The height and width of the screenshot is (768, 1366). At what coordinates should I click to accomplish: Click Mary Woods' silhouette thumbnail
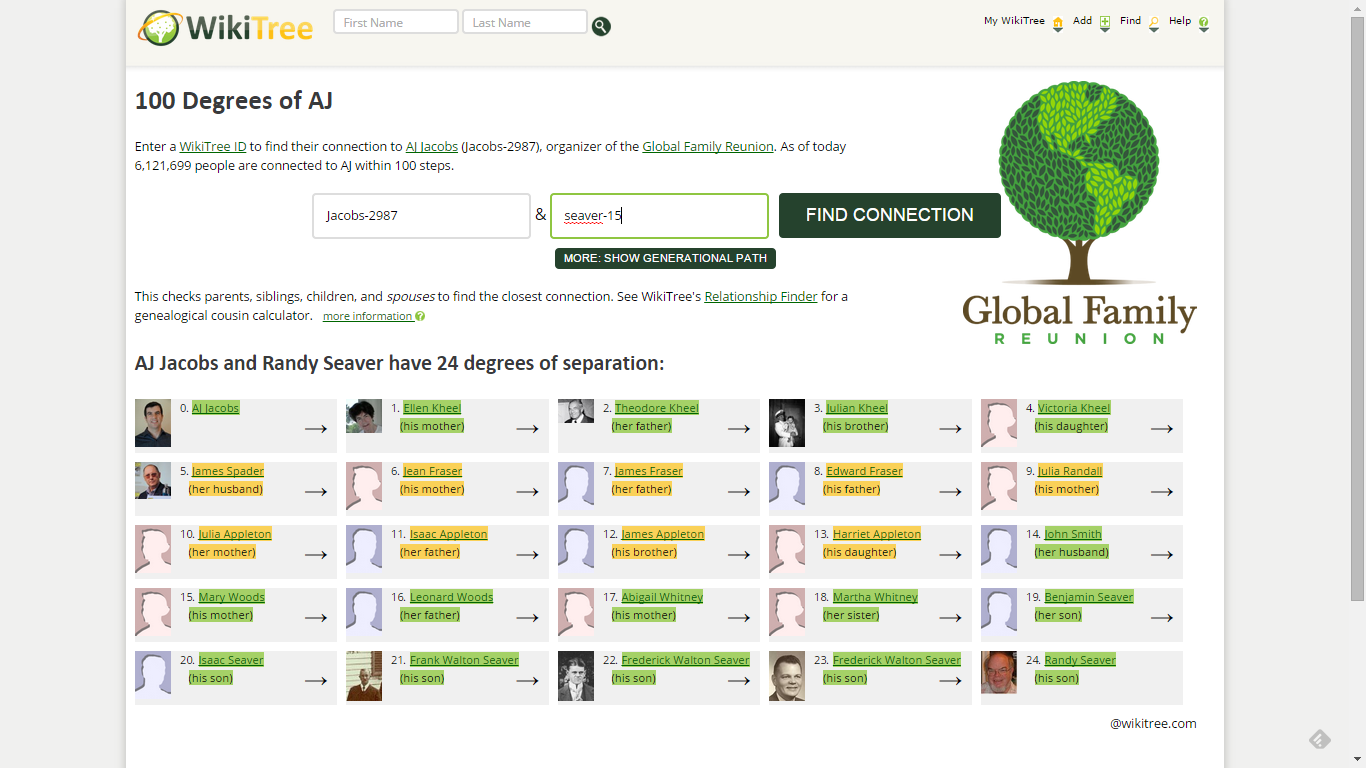(x=153, y=613)
